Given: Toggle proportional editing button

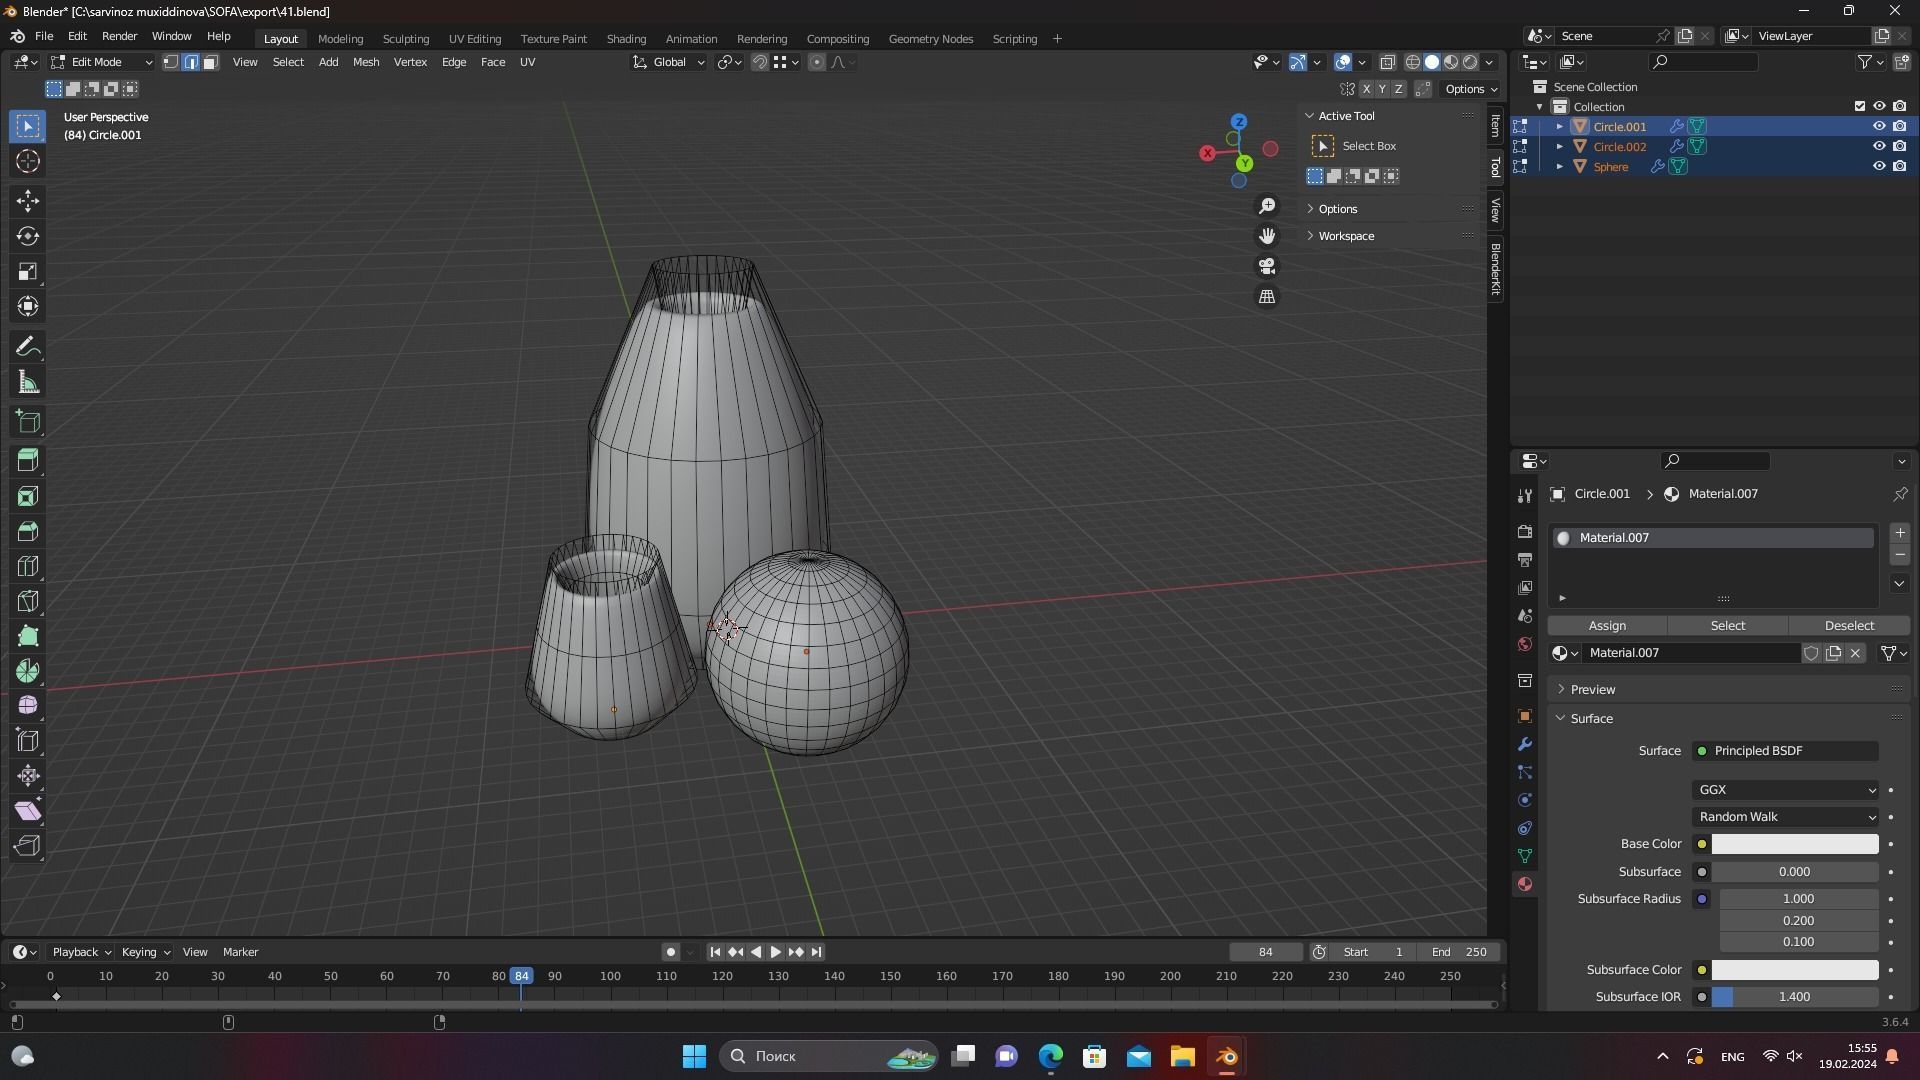Looking at the screenshot, I should click(x=817, y=62).
